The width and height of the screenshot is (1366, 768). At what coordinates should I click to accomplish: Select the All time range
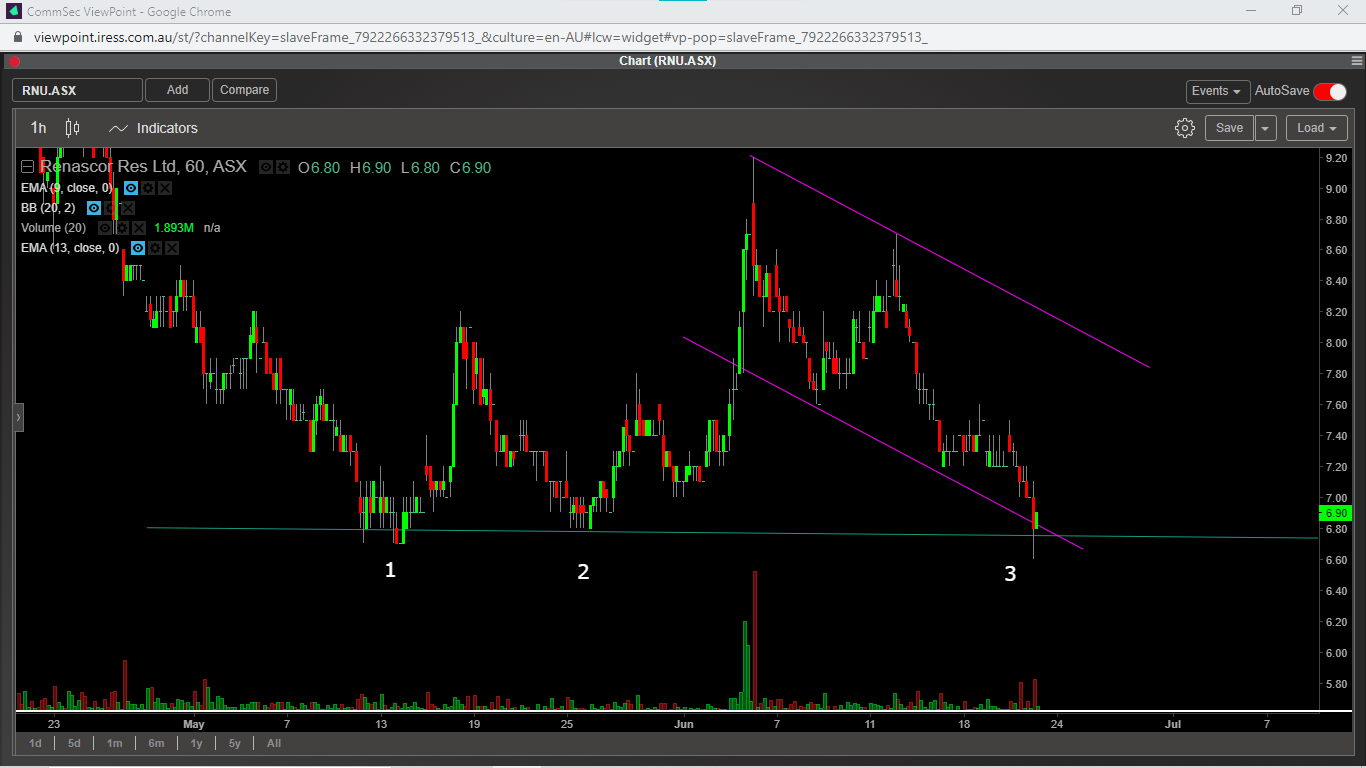click(274, 743)
